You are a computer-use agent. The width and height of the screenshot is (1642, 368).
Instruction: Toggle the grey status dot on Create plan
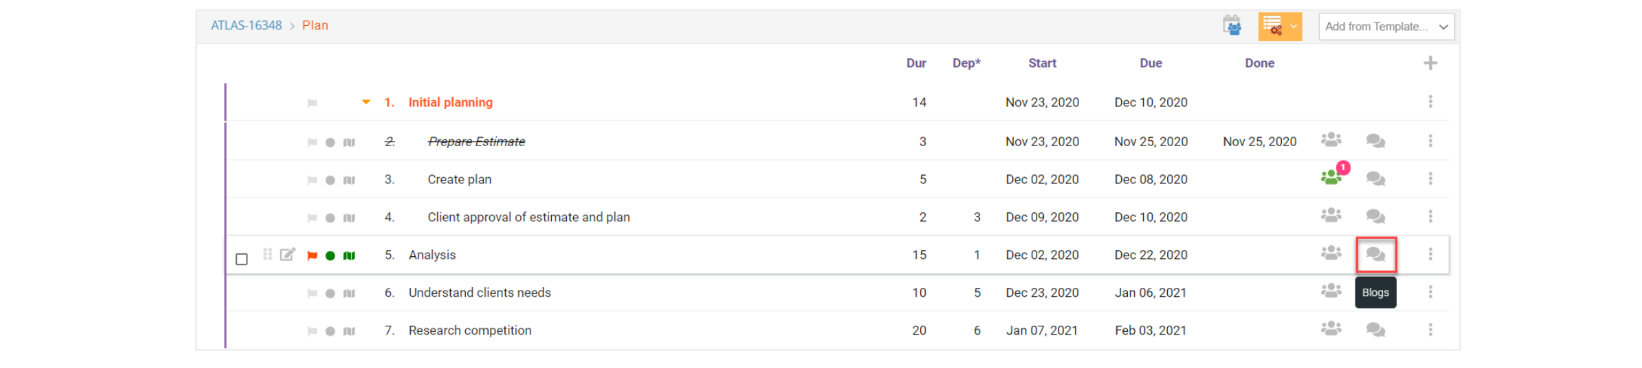click(x=330, y=180)
